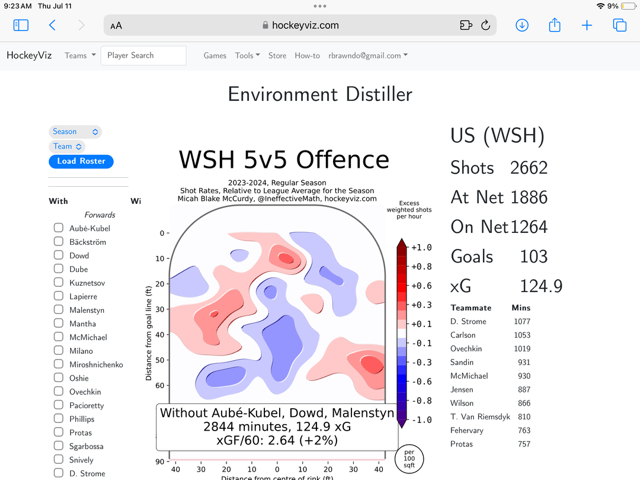This screenshot has height=480, width=640.
Task: Open the share sheet
Action: pyautogui.click(x=554, y=25)
